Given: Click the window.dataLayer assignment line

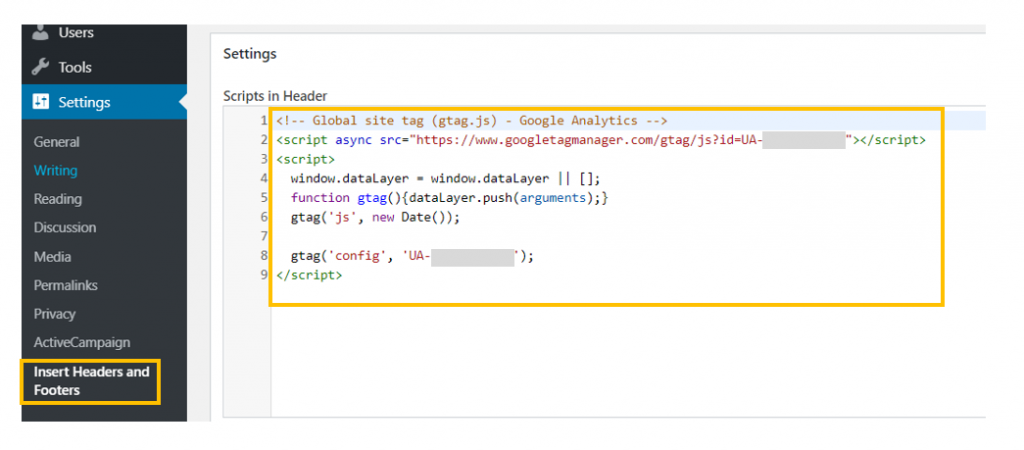Looking at the screenshot, I should [445, 178].
